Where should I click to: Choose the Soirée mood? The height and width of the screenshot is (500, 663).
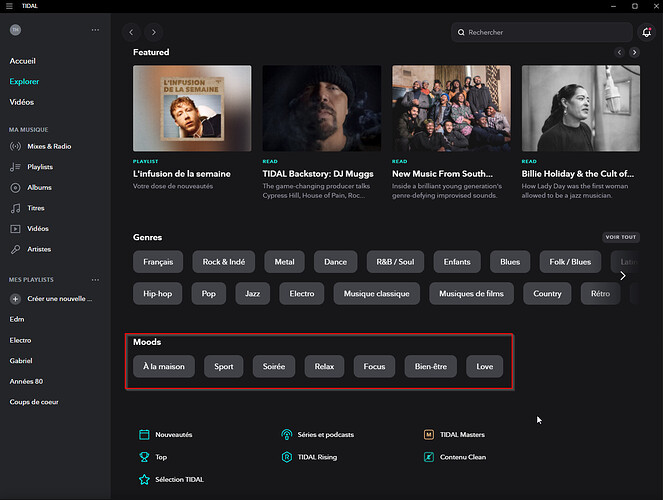[274, 366]
